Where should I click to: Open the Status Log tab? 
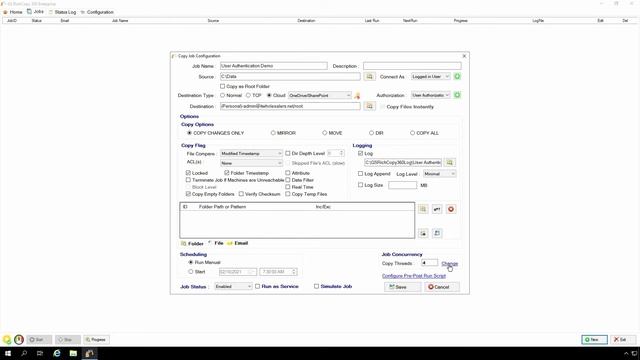coord(62,12)
